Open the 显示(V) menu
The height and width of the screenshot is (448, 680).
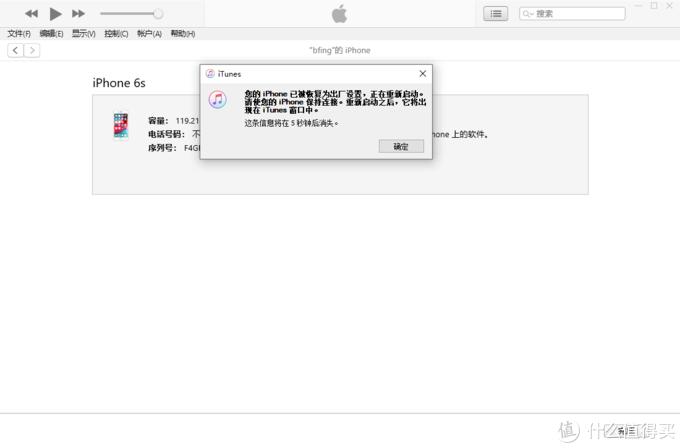click(84, 34)
